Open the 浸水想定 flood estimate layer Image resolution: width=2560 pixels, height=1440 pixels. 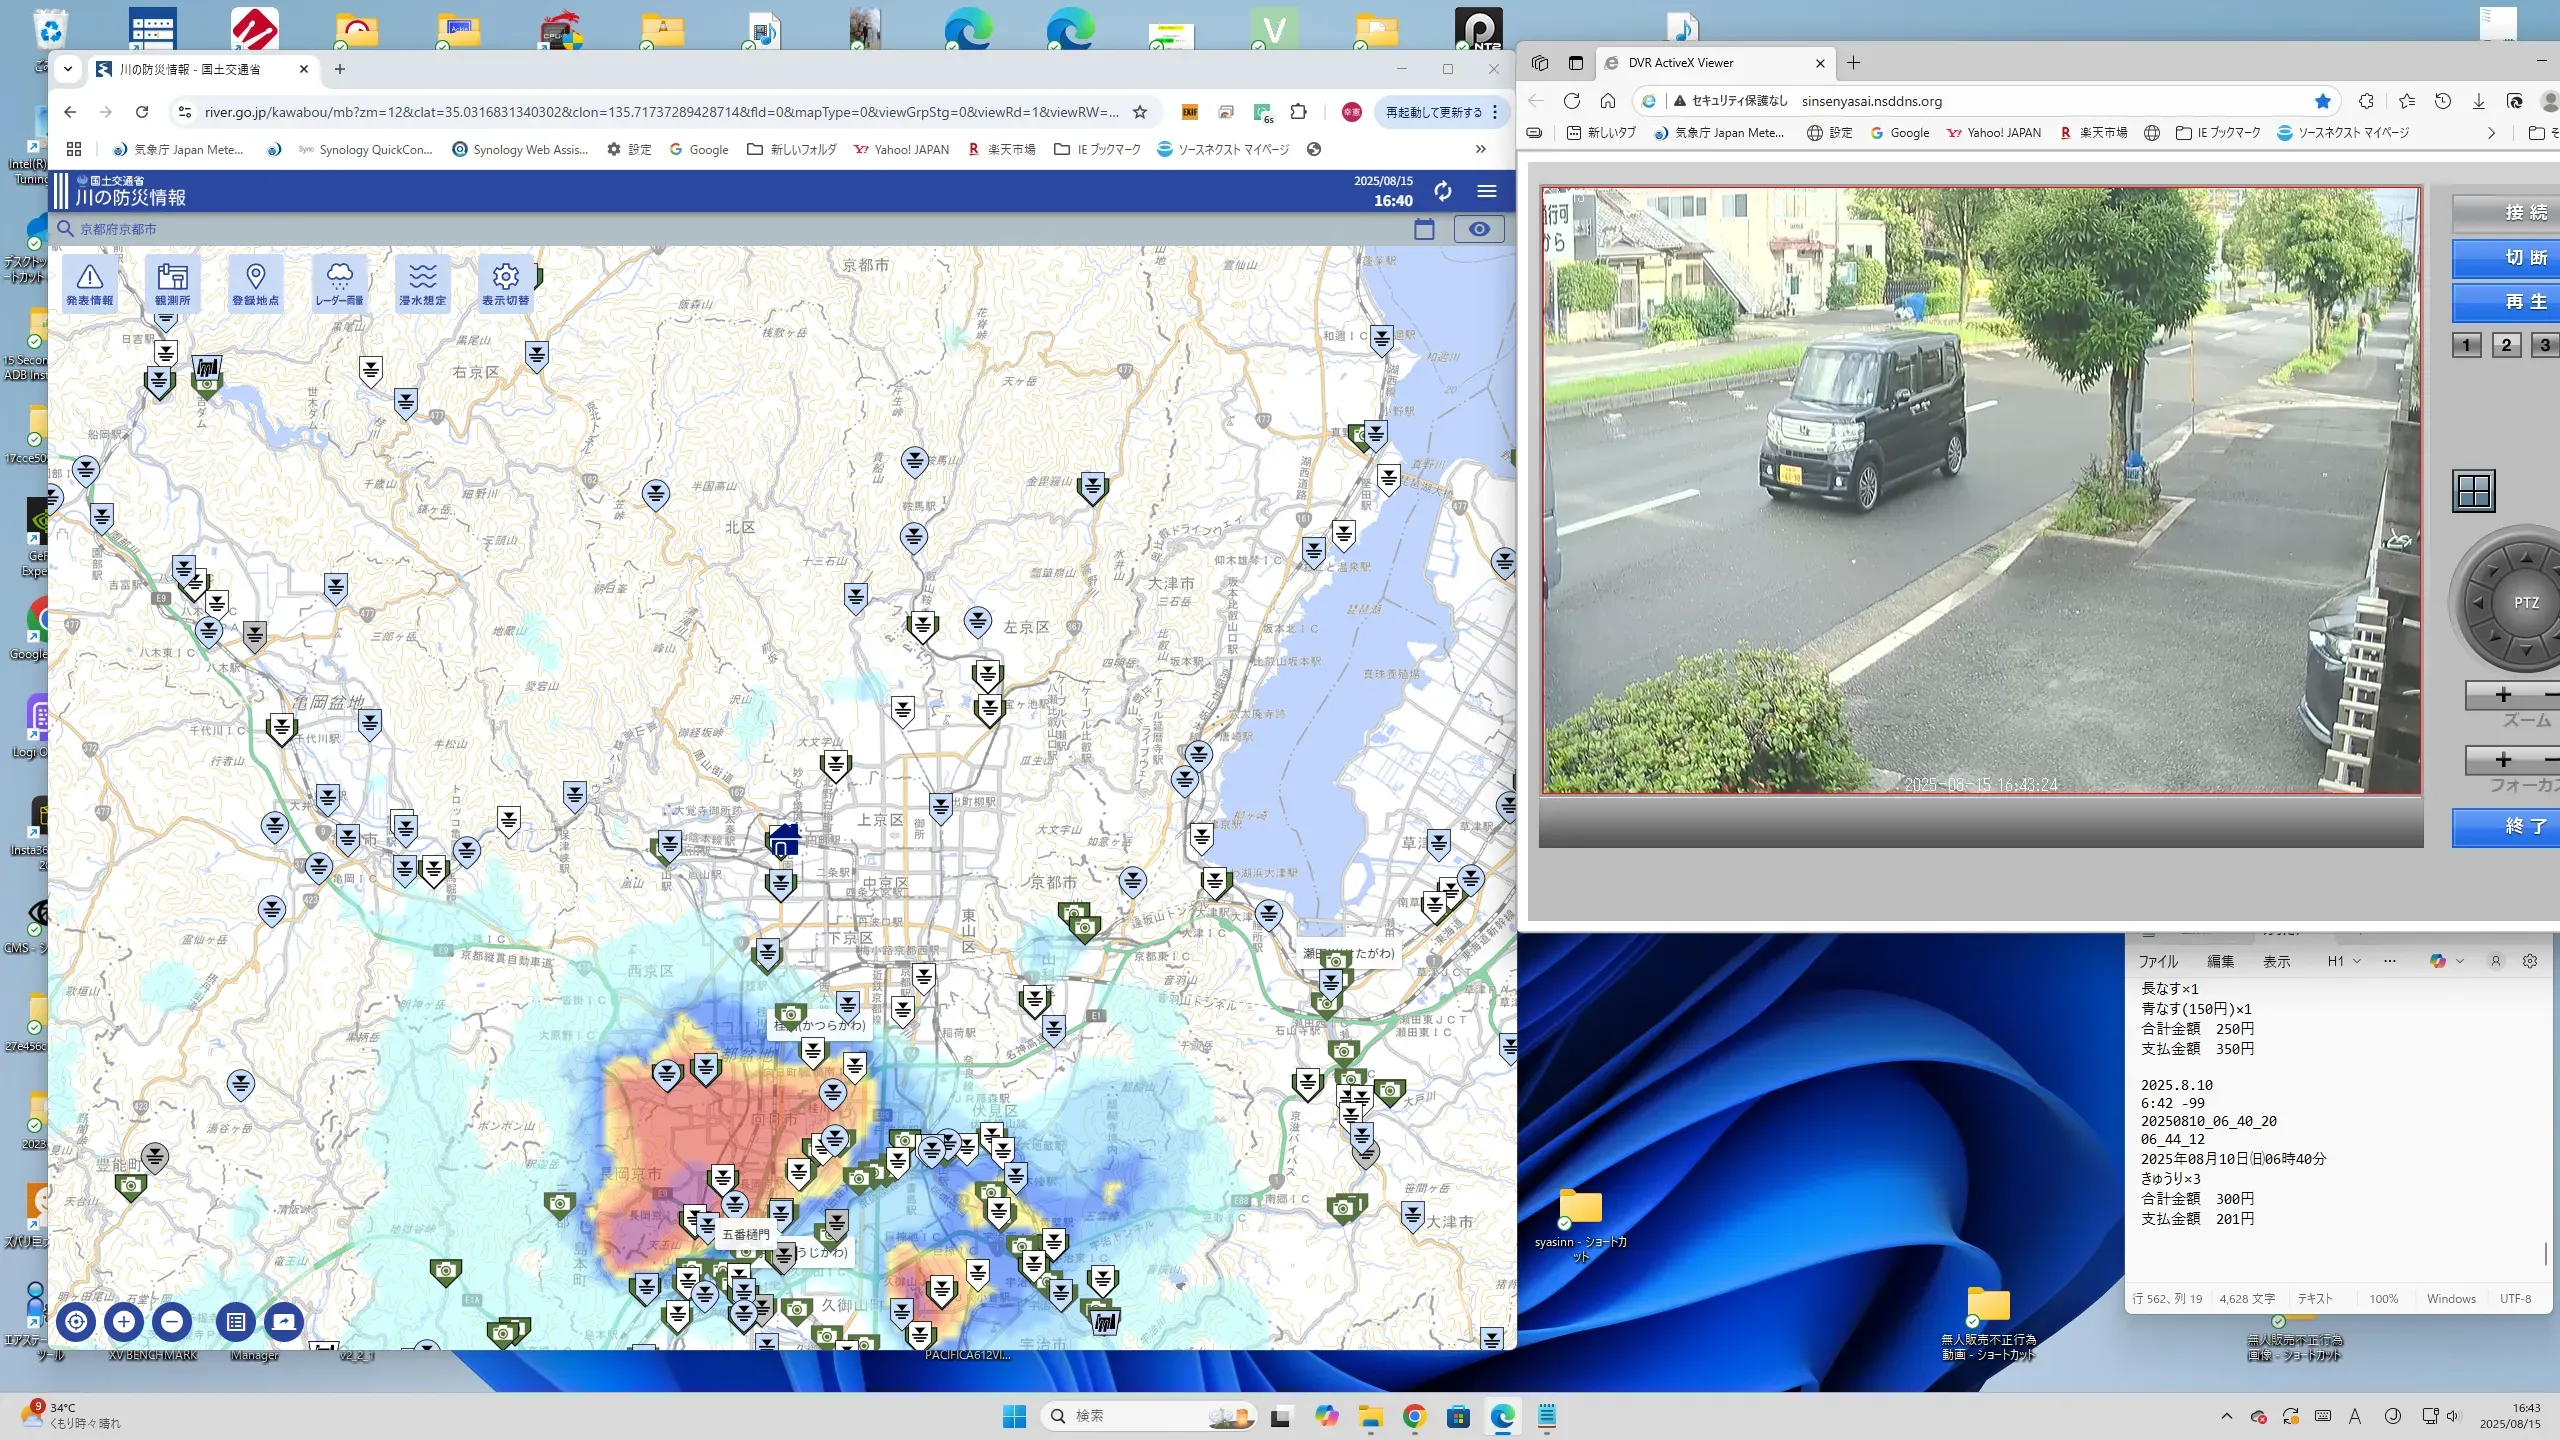click(422, 283)
